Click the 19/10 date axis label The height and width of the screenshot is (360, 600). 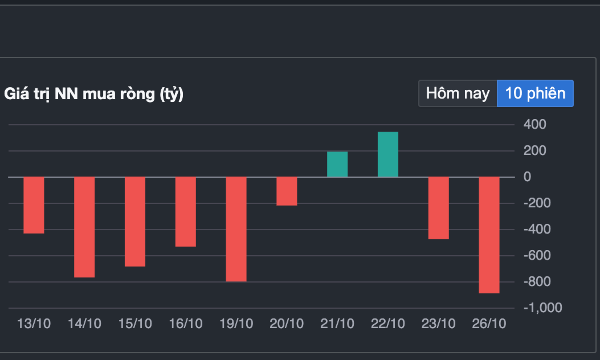pyautogui.click(x=236, y=324)
